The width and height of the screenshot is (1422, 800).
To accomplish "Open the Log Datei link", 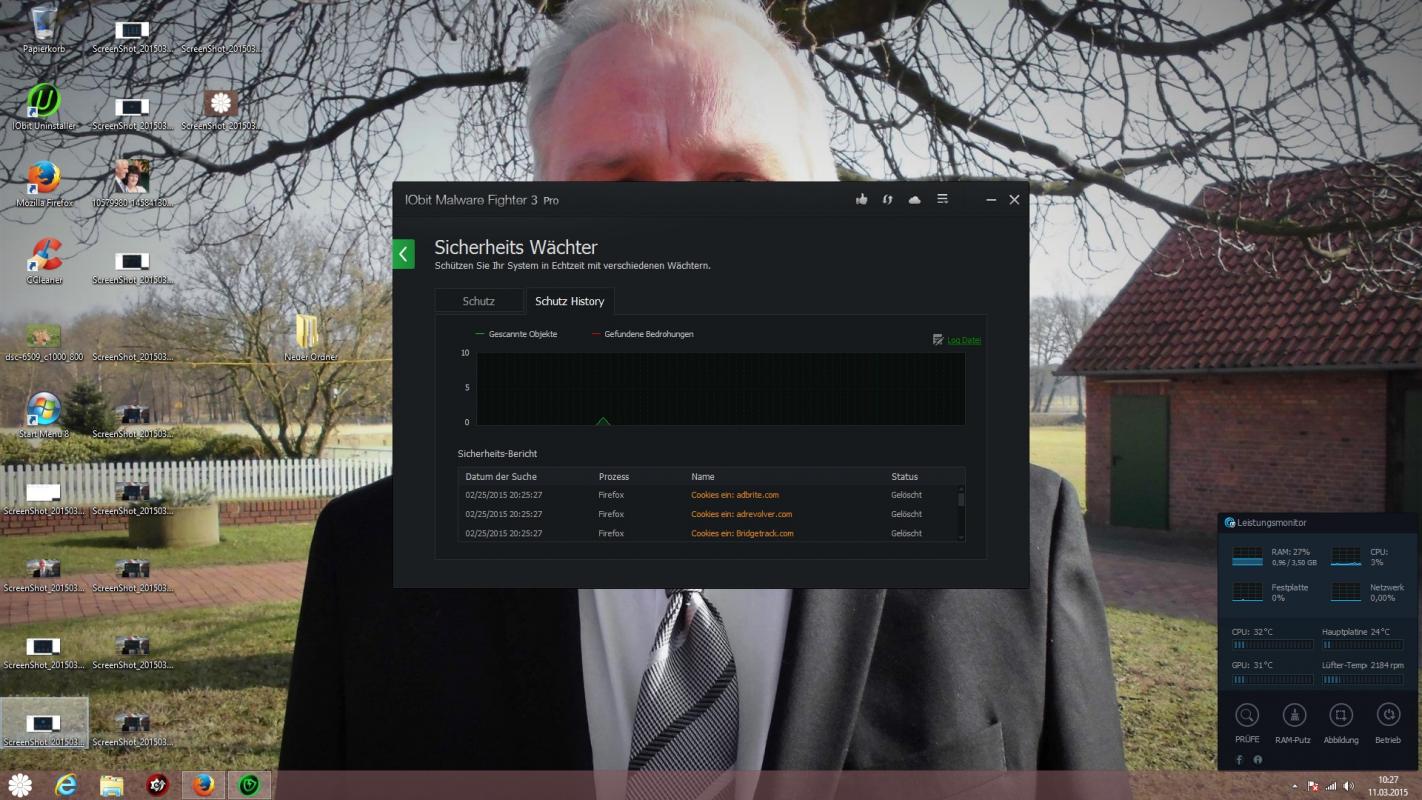I will tap(964, 340).
